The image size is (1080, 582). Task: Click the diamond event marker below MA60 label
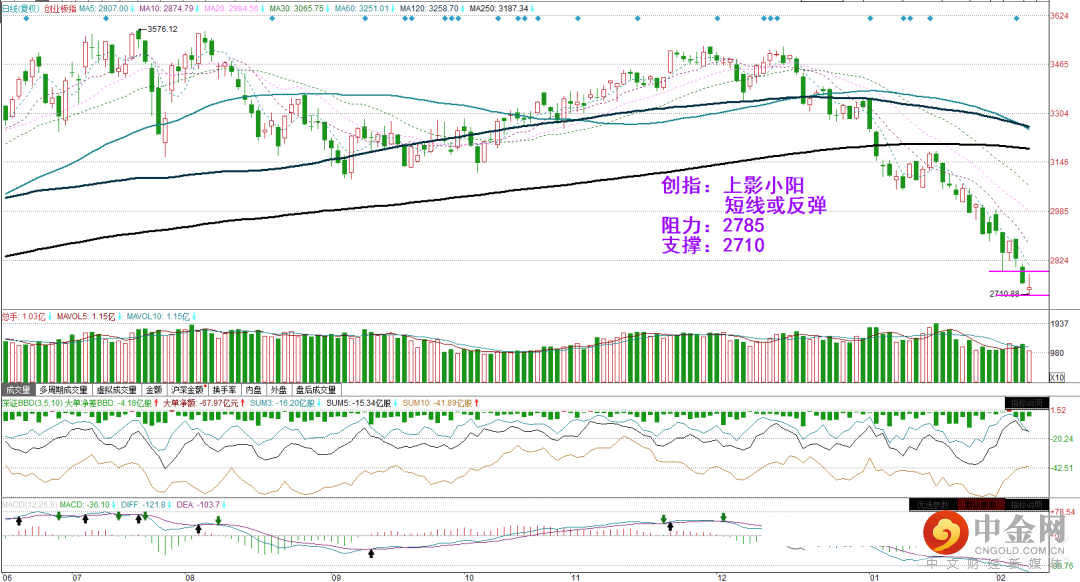(x=365, y=19)
